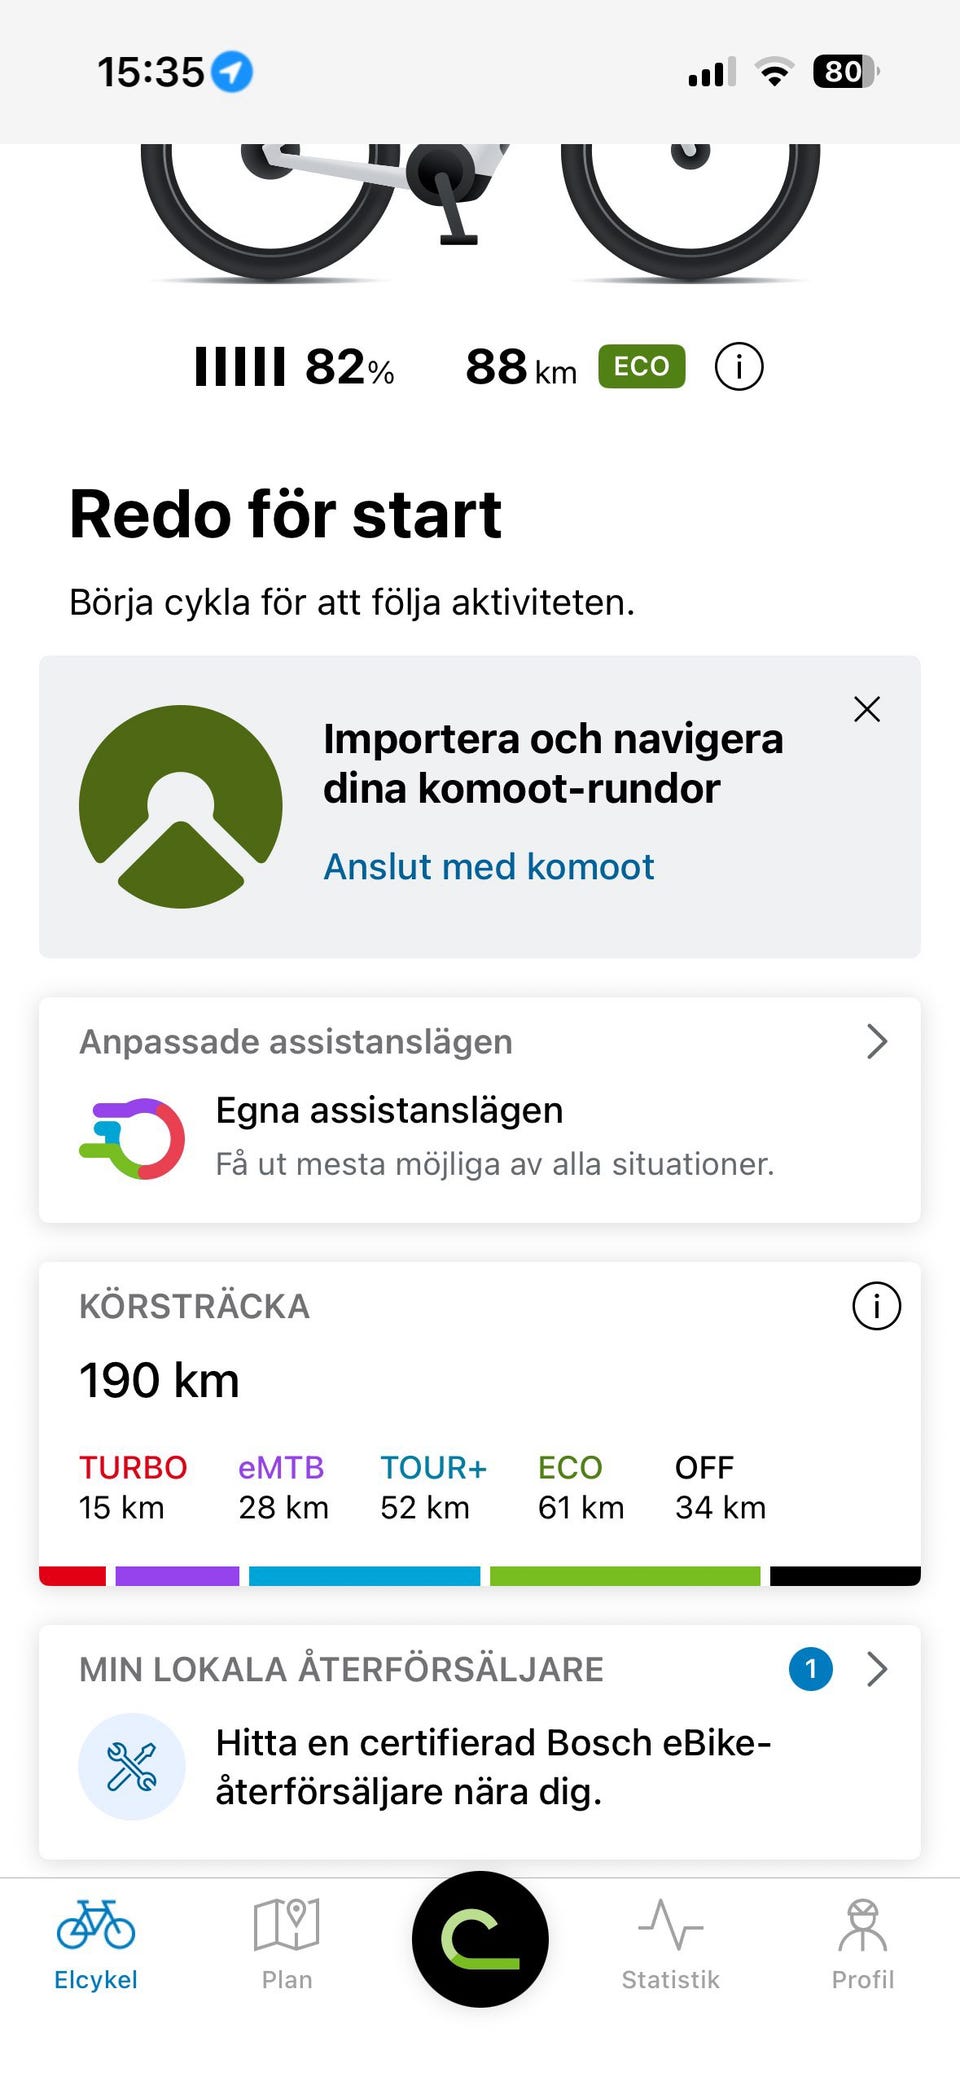The width and height of the screenshot is (960, 2081).
Task: Tap the center black ride start button
Action: point(480,1939)
